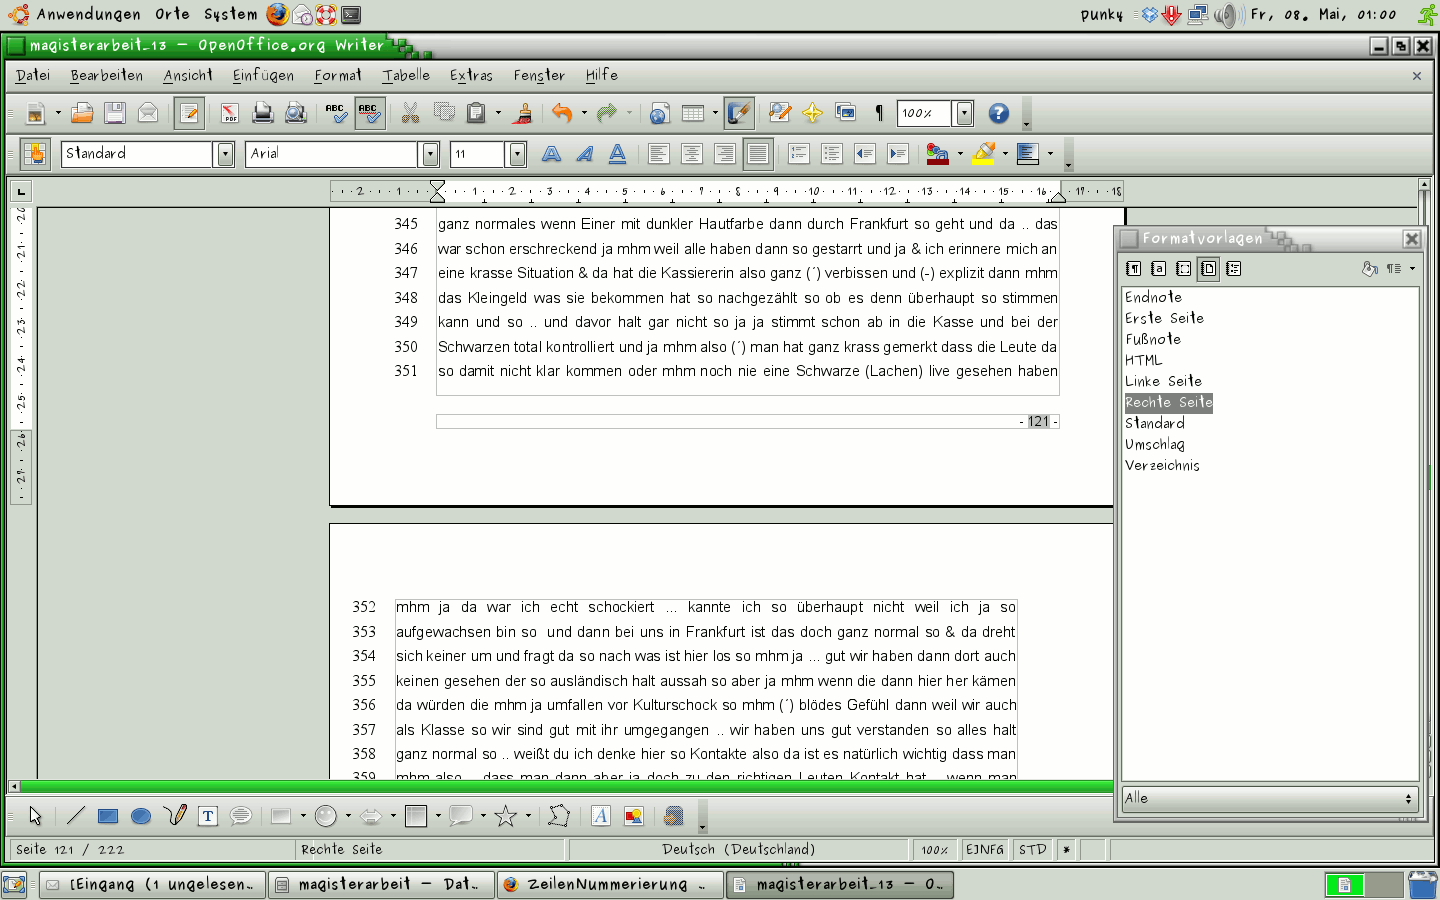Click the Format Paintbrush icon
1440x900 pixels.
(523, 114)
